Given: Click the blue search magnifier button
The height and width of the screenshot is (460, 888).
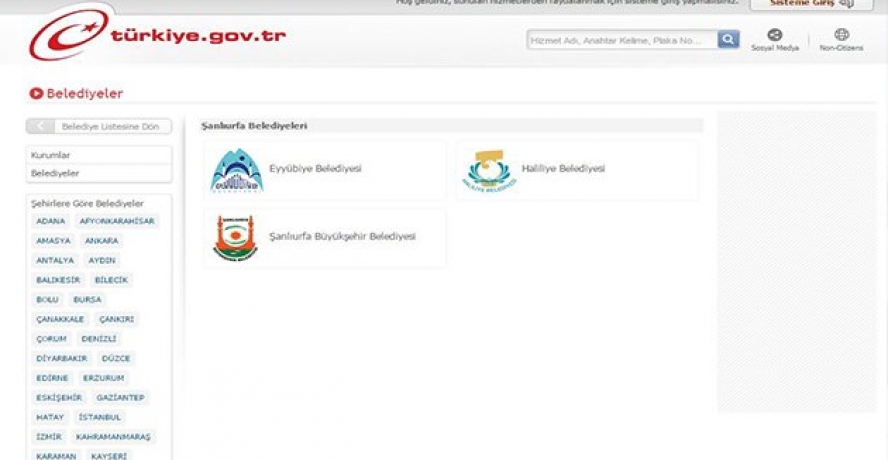Looking at the screenshot, I should 728,40.
